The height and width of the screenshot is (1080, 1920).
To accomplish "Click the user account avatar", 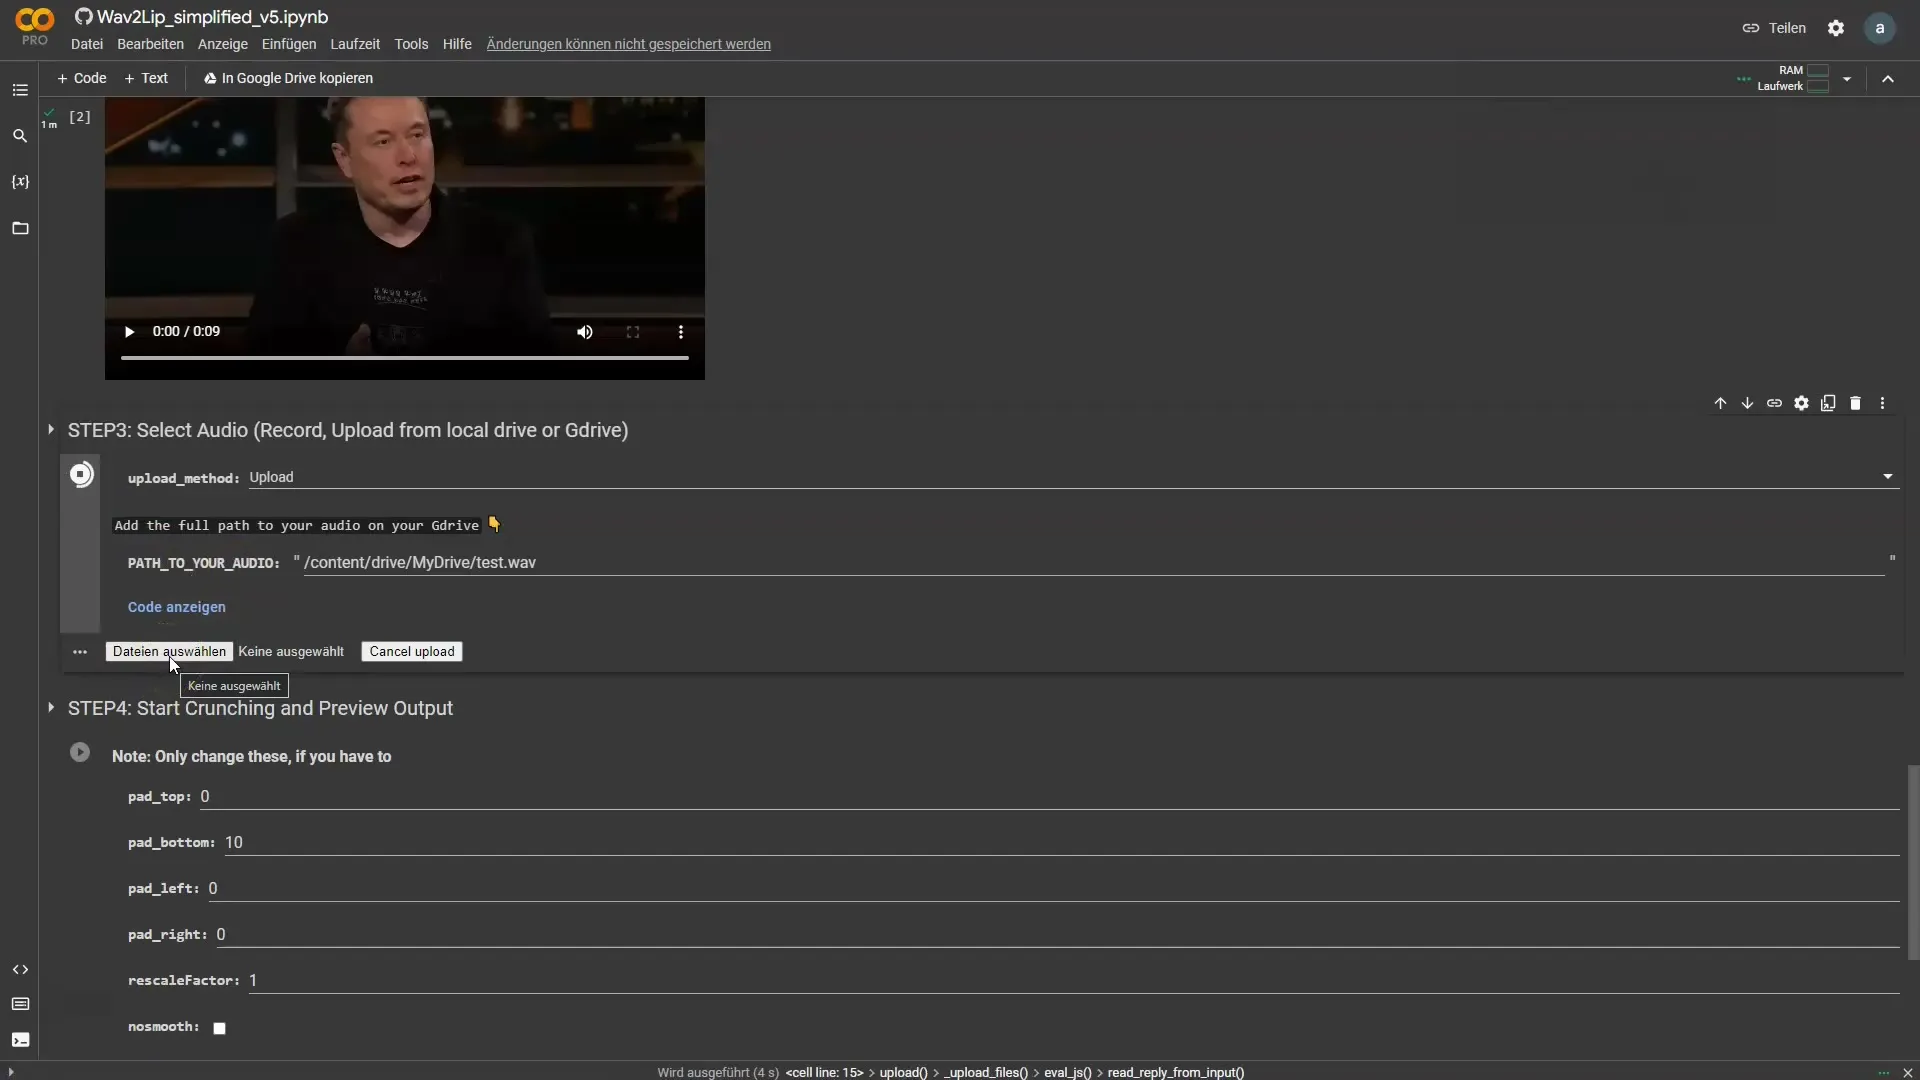I will coord(1880,28).
